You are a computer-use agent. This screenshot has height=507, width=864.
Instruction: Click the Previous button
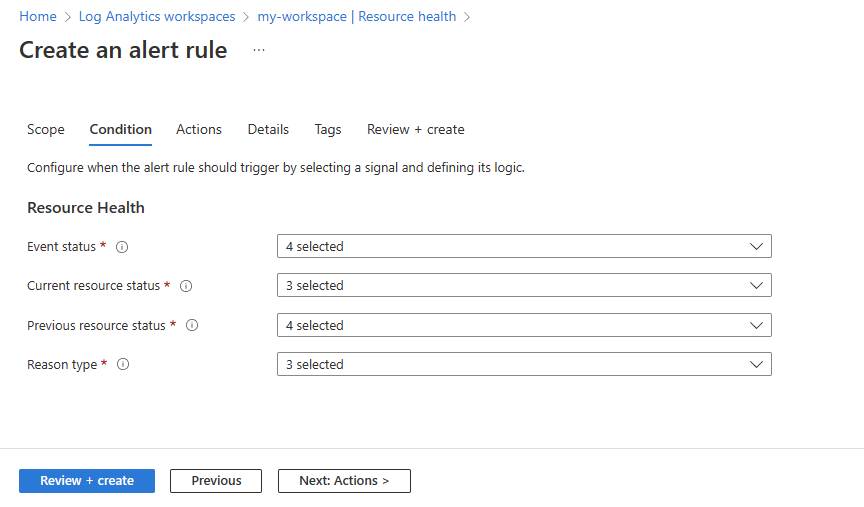(216, 481)
